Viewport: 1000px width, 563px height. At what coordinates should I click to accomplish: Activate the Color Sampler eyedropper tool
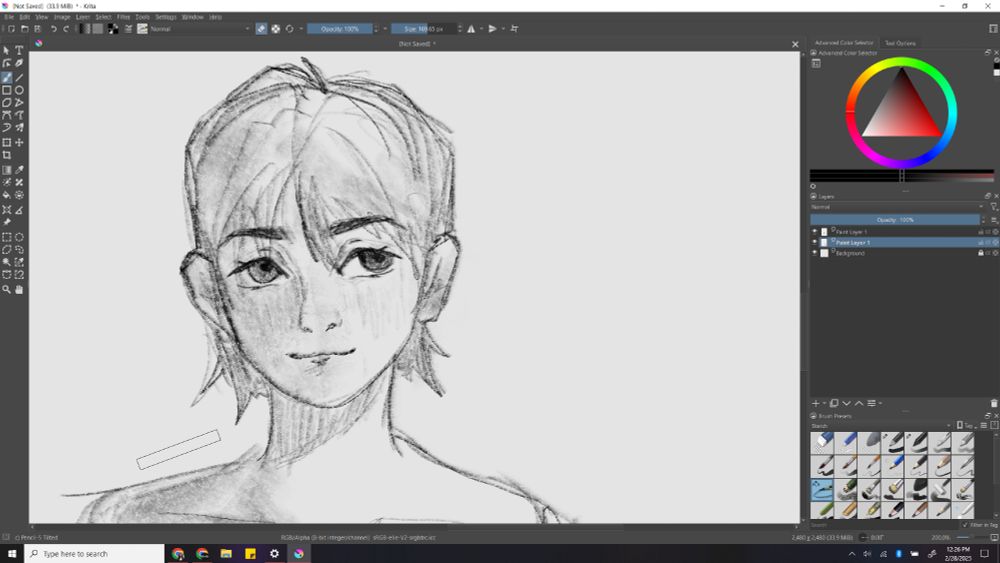pos(19,170)
